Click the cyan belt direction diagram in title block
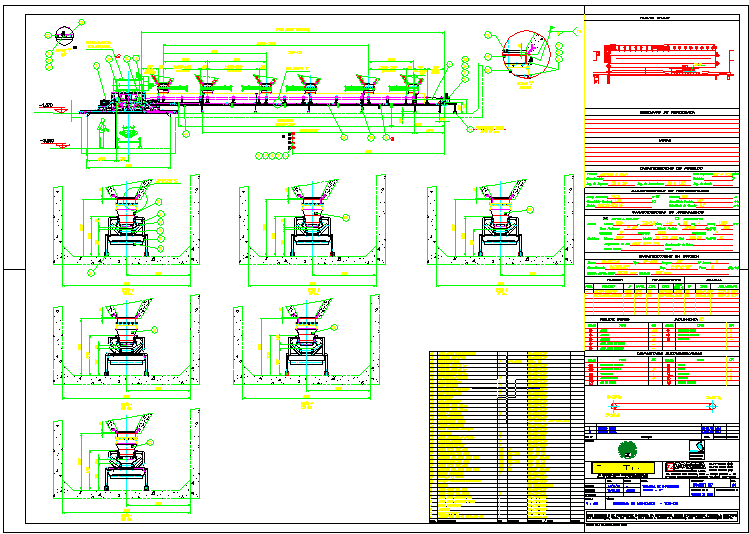This screenshot has width=749, height=534. coord(663,406)
